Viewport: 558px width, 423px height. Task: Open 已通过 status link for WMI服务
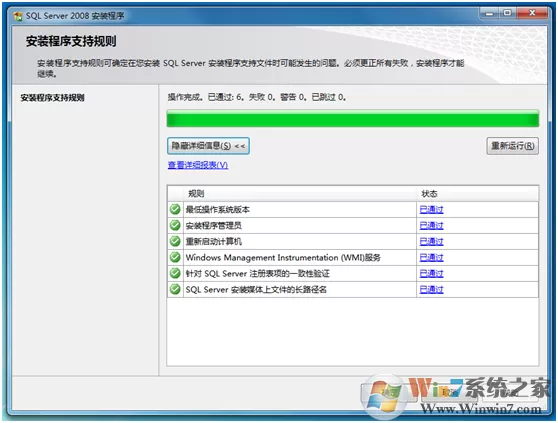[431, 258]
